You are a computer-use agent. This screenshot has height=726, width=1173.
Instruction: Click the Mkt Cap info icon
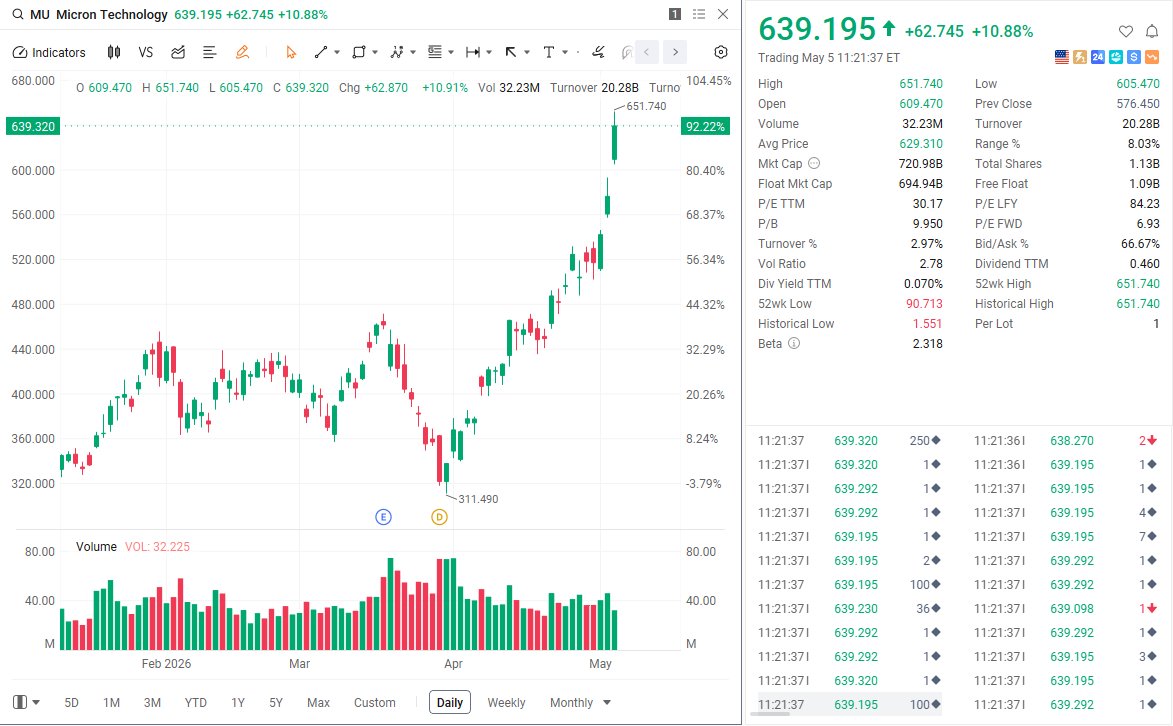tap(814, 163)
